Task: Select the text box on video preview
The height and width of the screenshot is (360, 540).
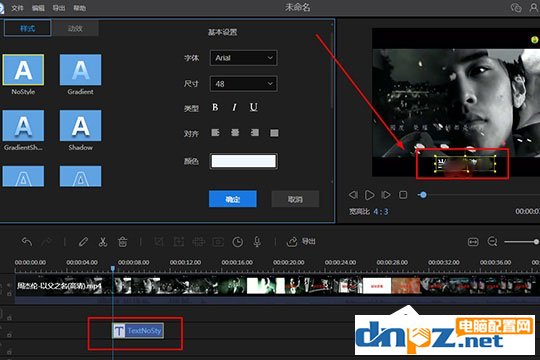Action: [465, 164]
